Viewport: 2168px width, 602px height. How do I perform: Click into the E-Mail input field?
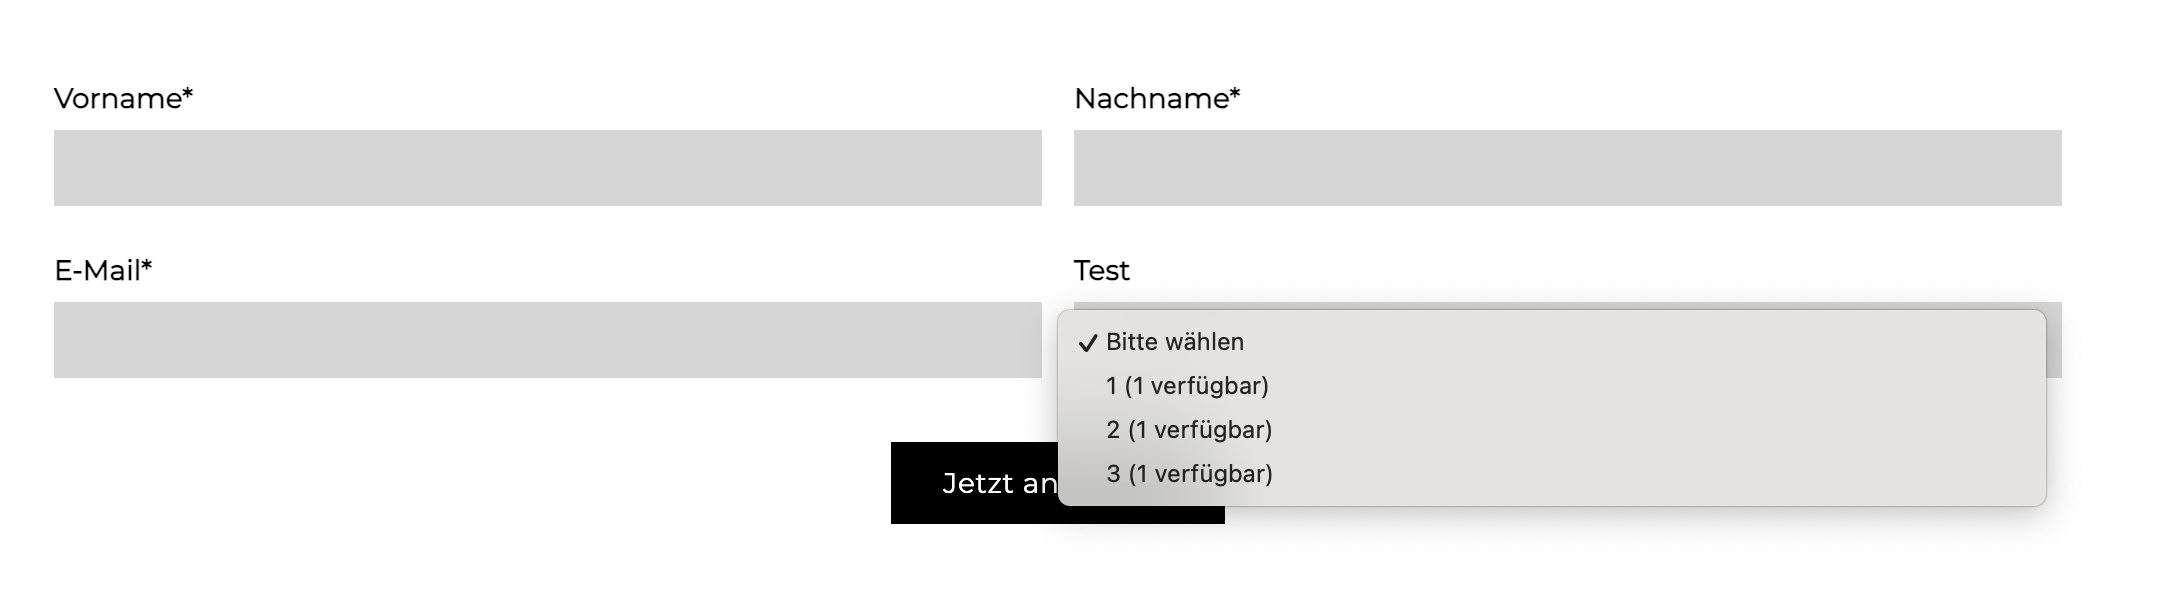pos(547,340)
